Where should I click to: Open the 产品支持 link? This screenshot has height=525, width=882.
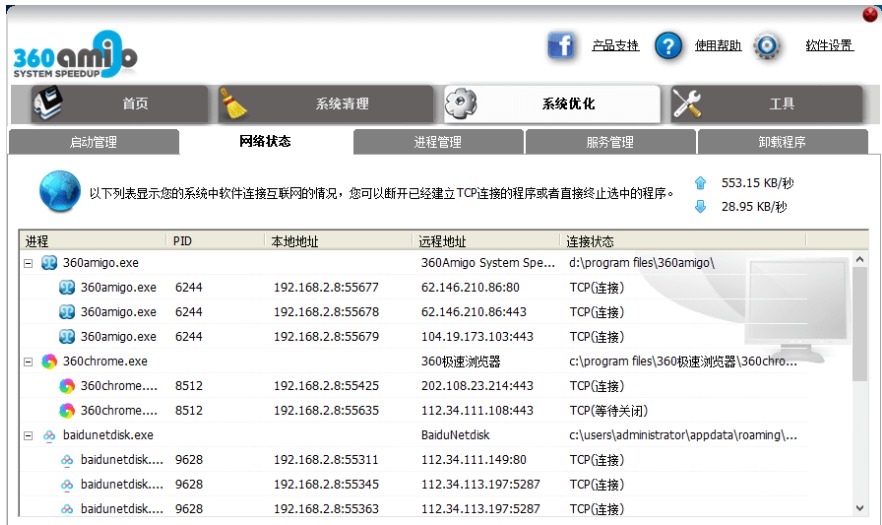[615, 46]
